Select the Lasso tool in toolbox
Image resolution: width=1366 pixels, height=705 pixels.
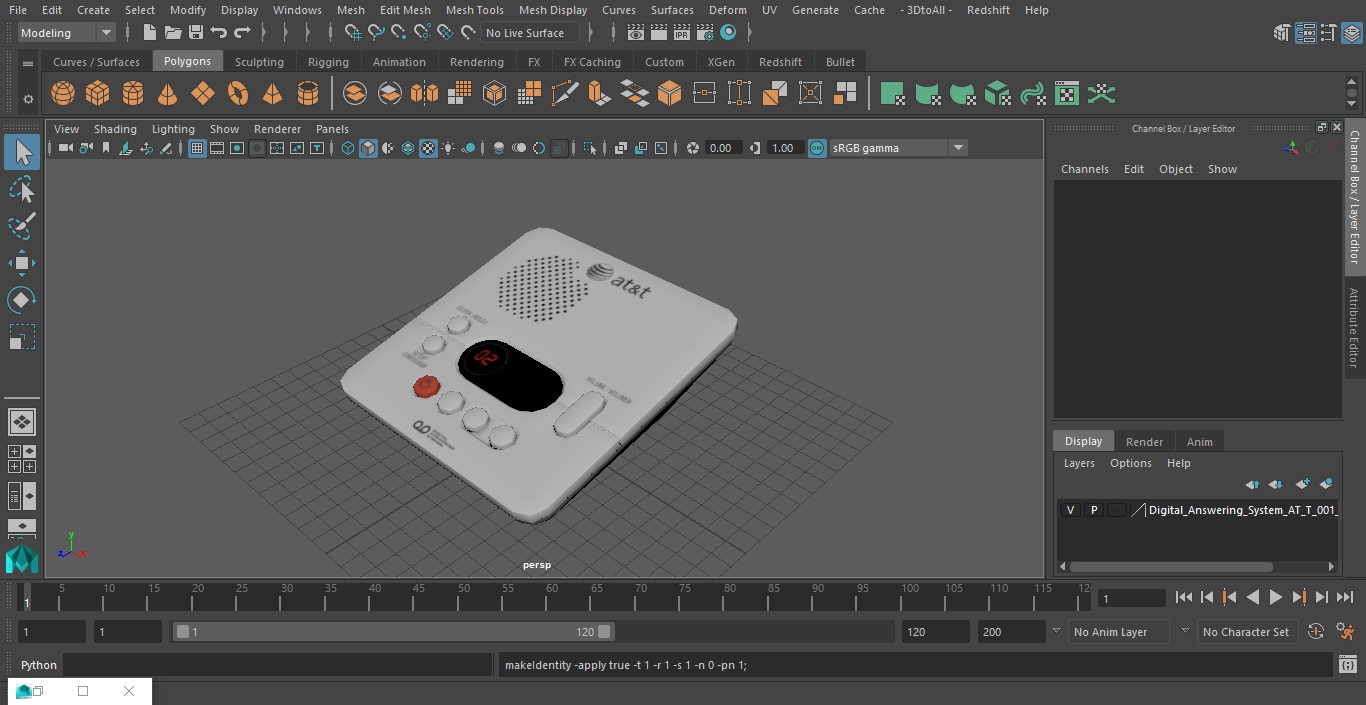click(21, 189)
